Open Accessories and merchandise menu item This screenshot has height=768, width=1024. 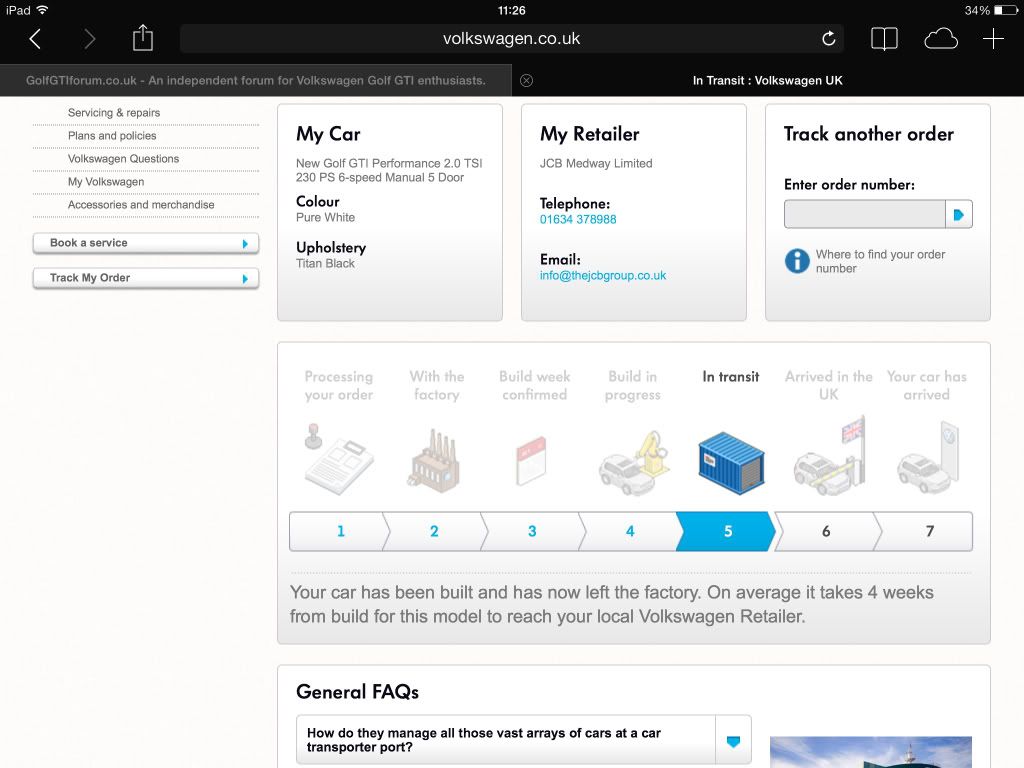pyautogui.click(x=141, y=204)
